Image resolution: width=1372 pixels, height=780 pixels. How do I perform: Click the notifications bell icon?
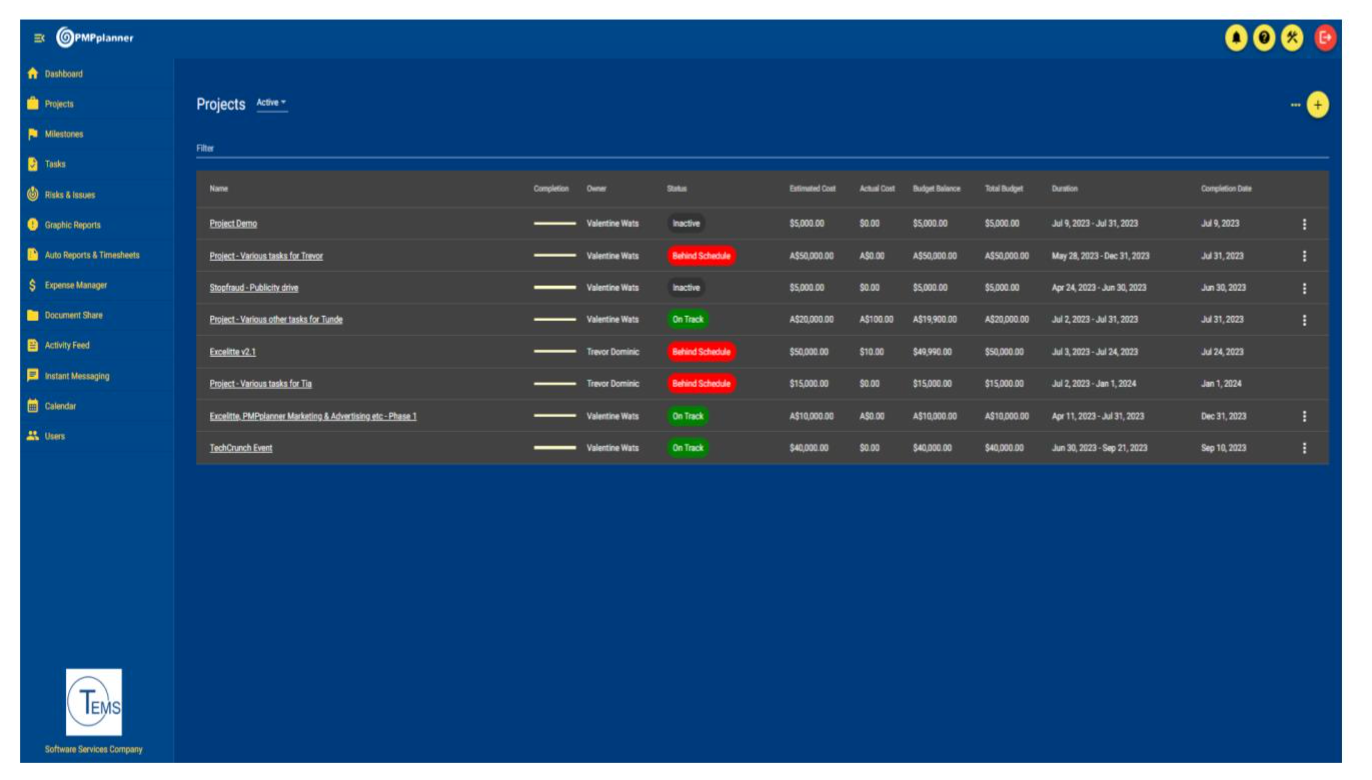1237,38
